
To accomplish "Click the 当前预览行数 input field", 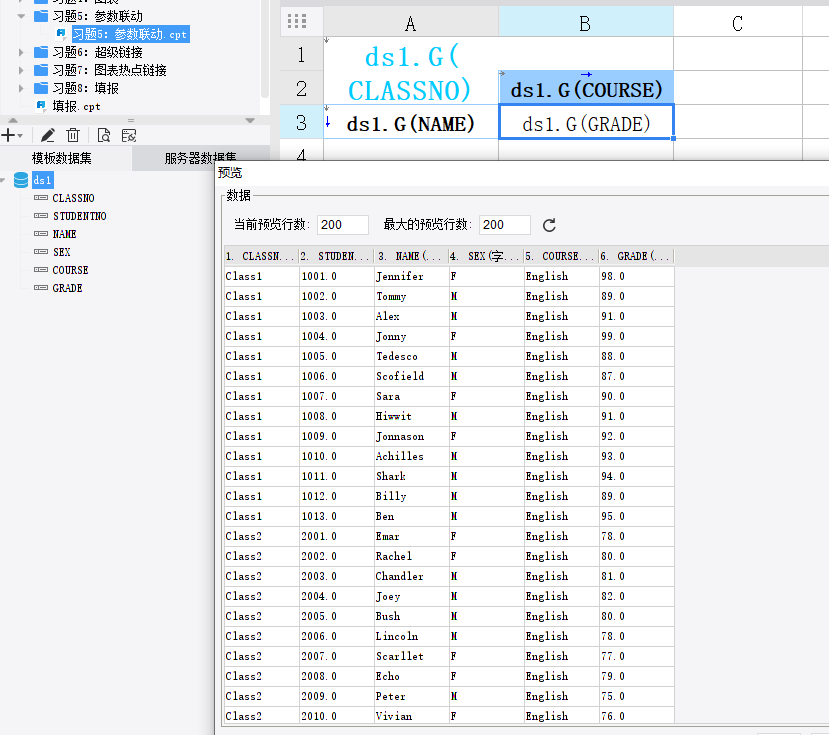I will (x=343, y=225).
